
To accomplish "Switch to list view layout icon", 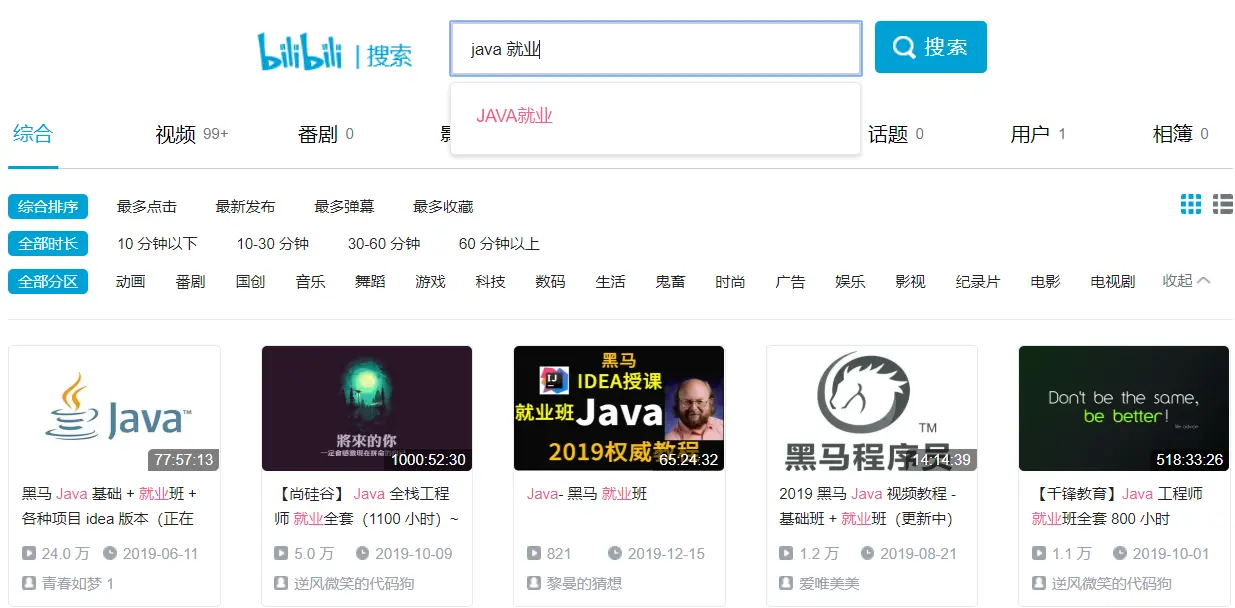I will click(x=1223, y=204).
